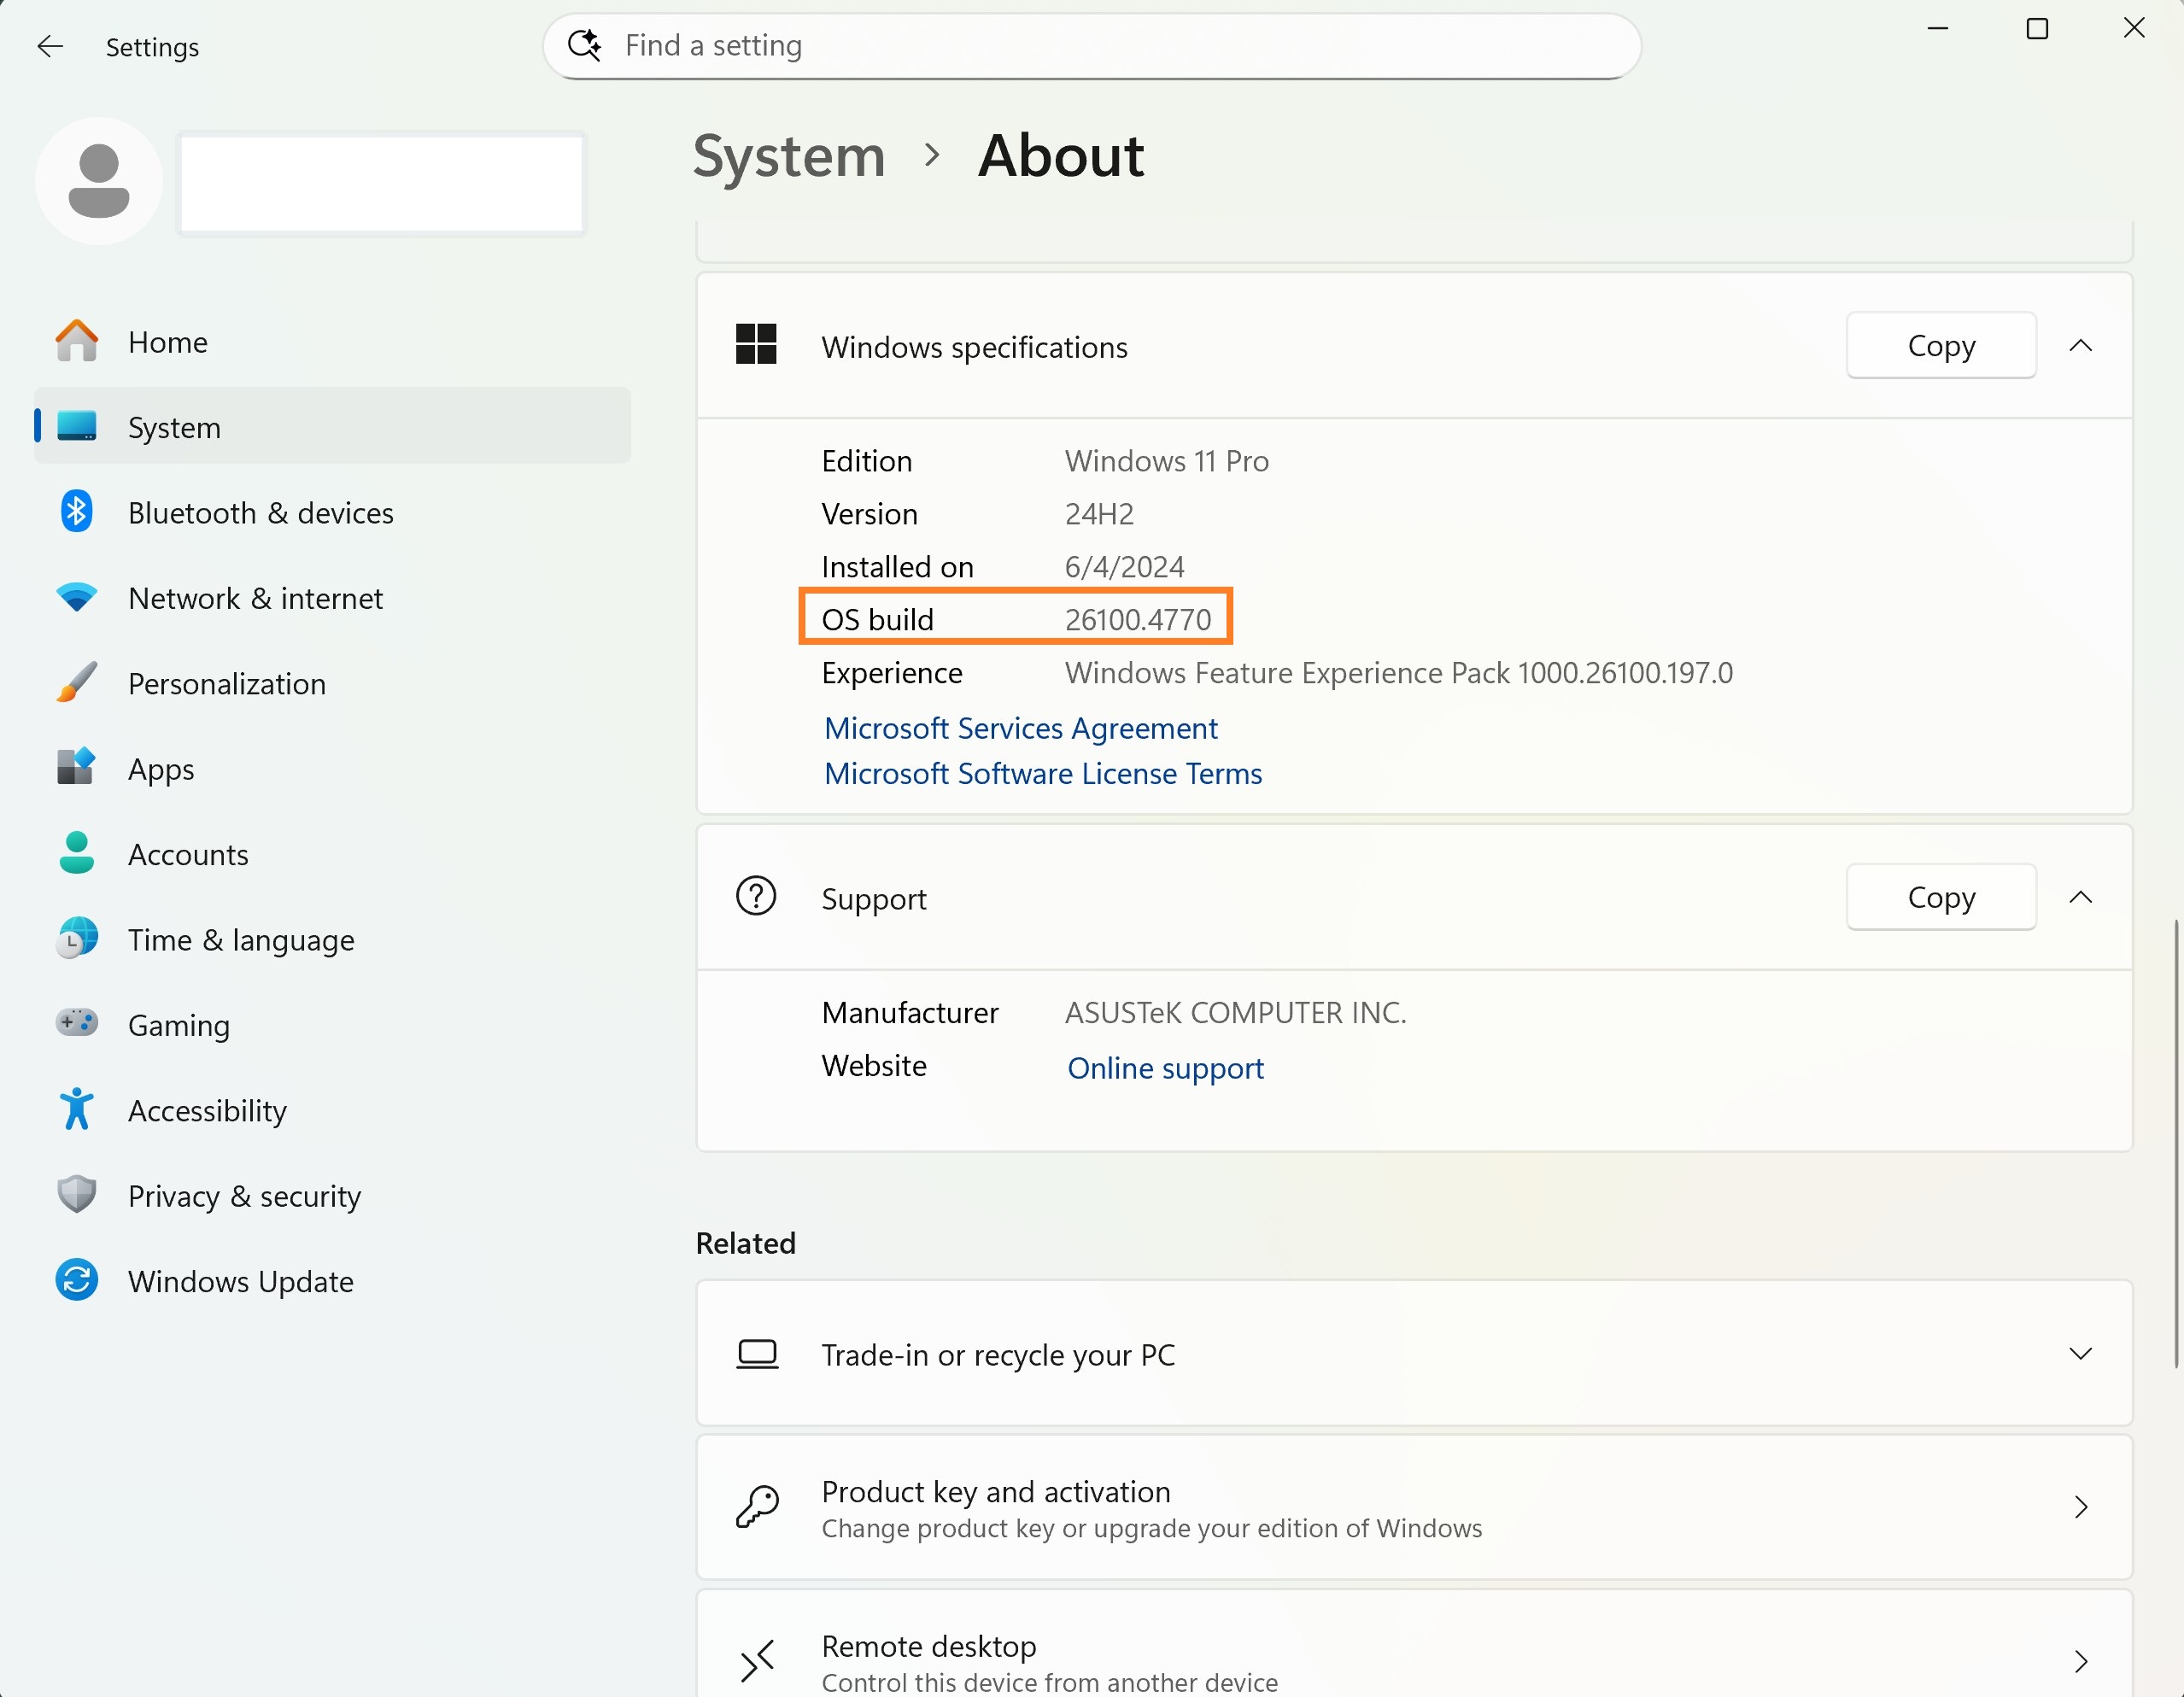Screen dimensions: 2184x1697
Task: Maximize the Settings window
Action: (x=2037, y=29)
